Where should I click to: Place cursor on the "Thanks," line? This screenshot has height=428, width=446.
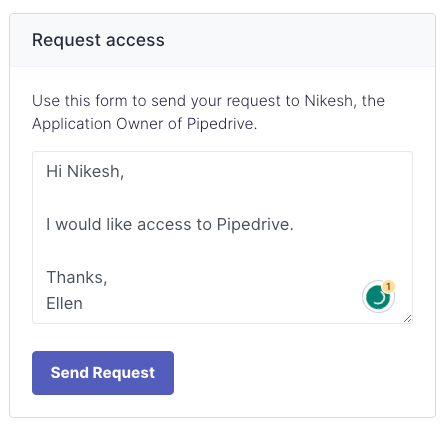[77, 277]
